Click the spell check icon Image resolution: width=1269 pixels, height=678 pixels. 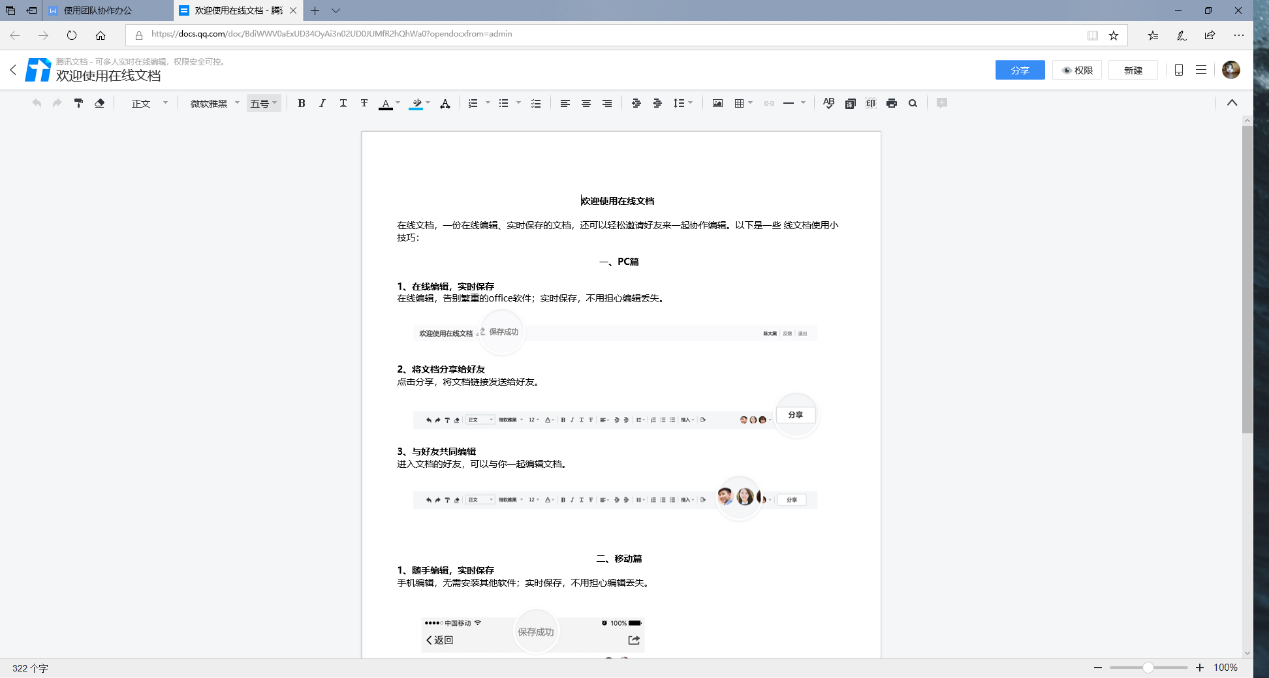(828, 103)
